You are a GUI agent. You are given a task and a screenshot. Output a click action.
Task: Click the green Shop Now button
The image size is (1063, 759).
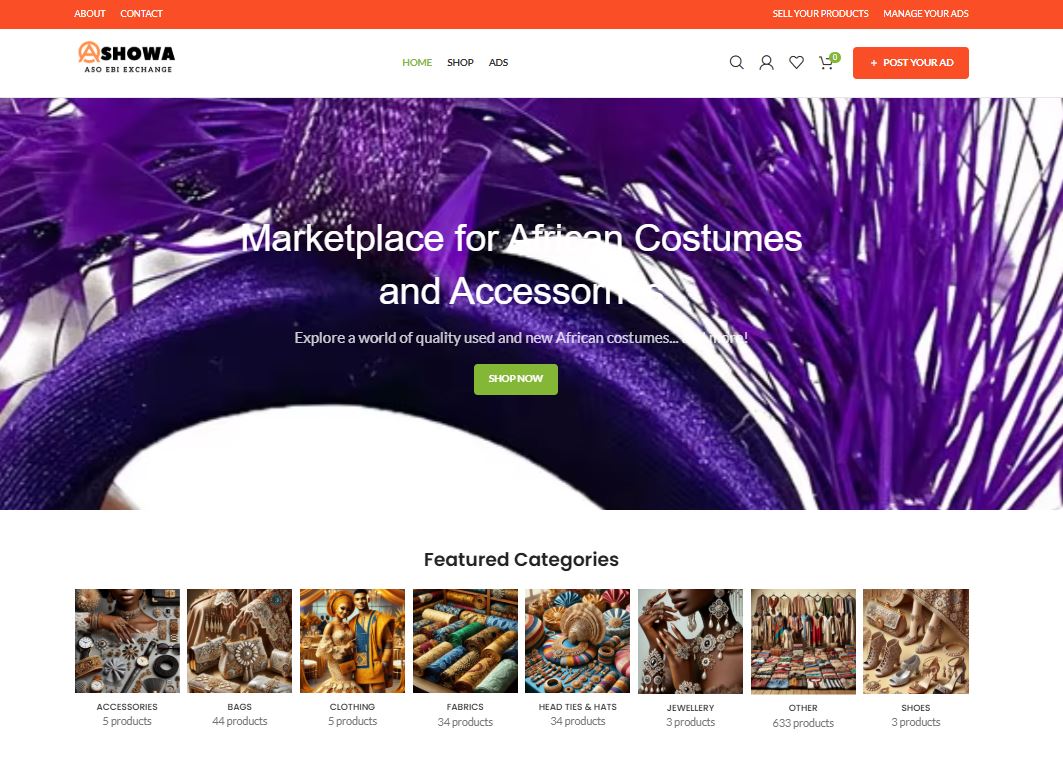515,379
